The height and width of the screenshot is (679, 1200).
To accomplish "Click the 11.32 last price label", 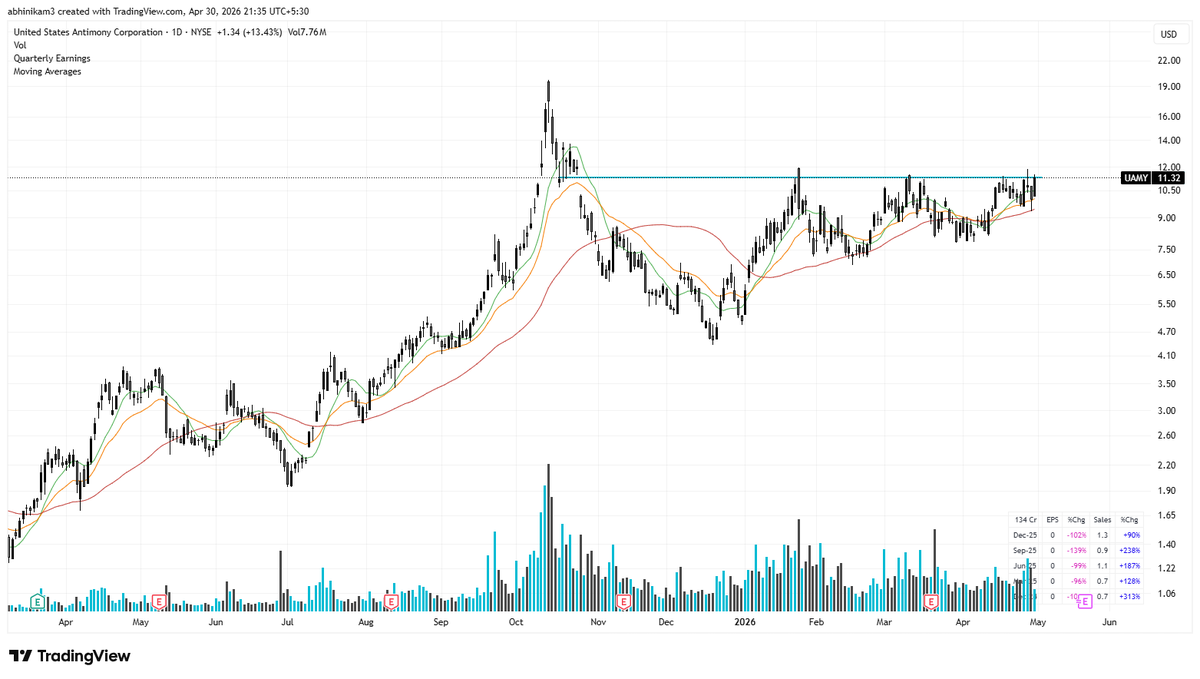I will 1169,177.
